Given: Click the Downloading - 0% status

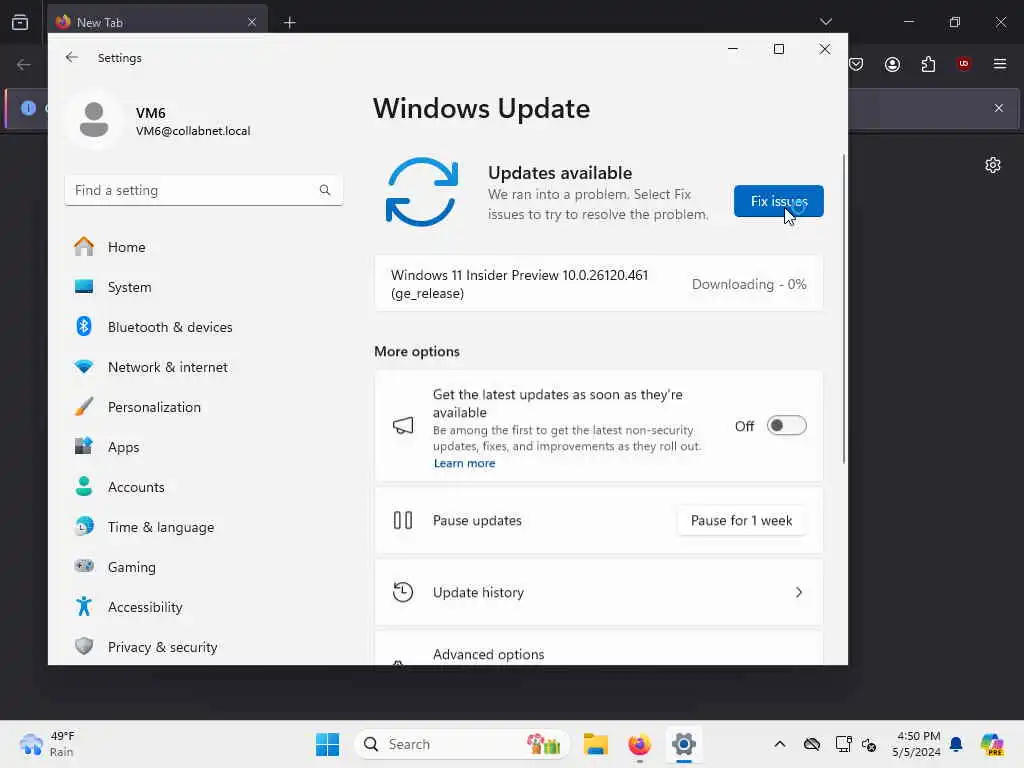Looking at the screenshot, I should pos(748,284).
